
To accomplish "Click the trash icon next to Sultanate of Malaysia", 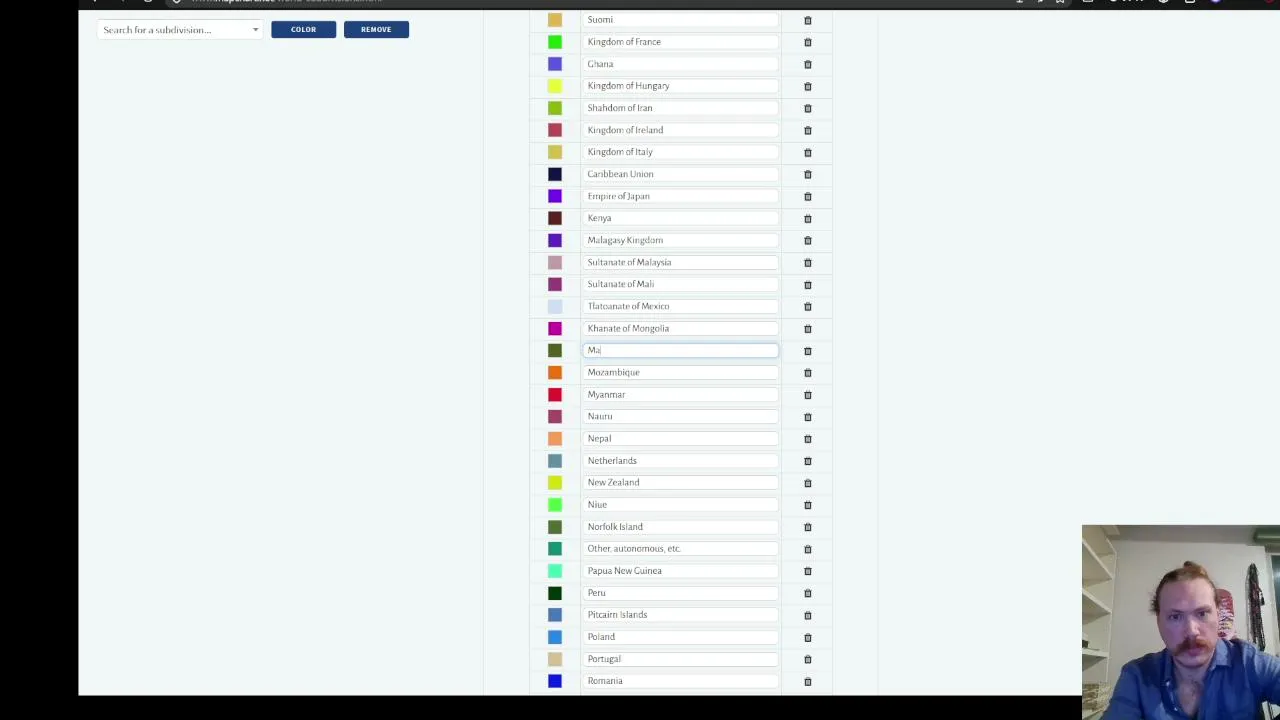I will [x=808, y=262].
